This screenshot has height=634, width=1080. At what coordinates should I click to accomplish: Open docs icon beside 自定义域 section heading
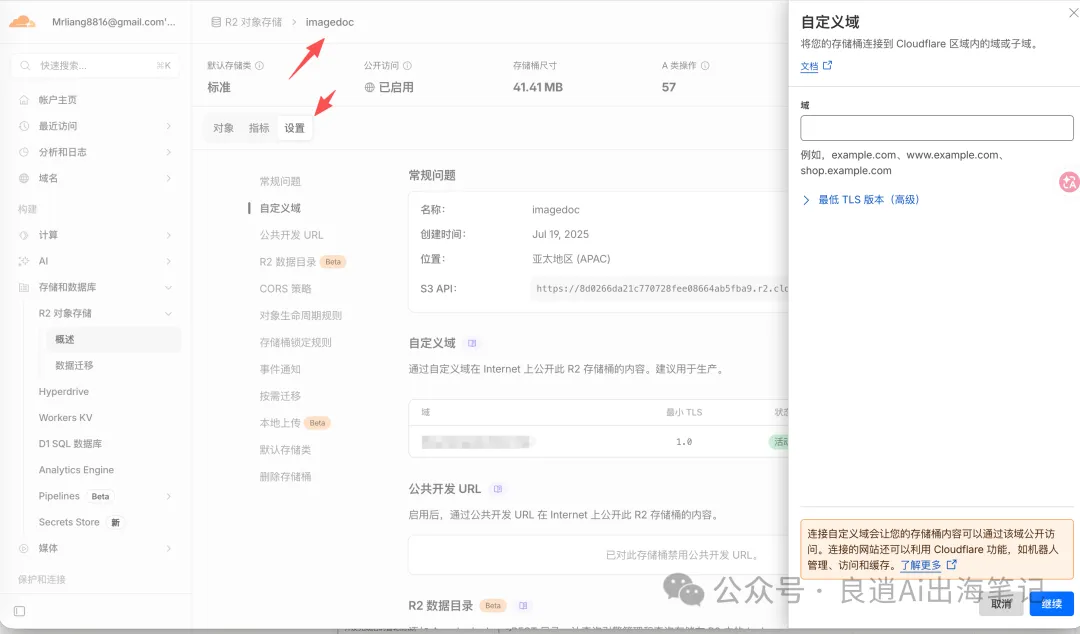(472, 343)
